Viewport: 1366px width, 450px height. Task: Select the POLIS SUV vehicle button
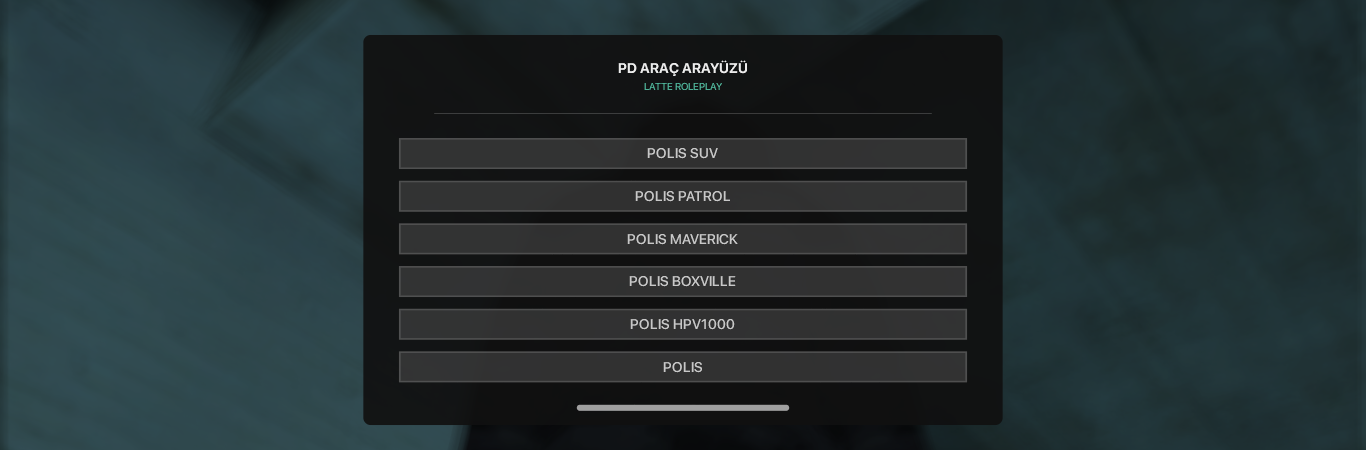[682, 153]
